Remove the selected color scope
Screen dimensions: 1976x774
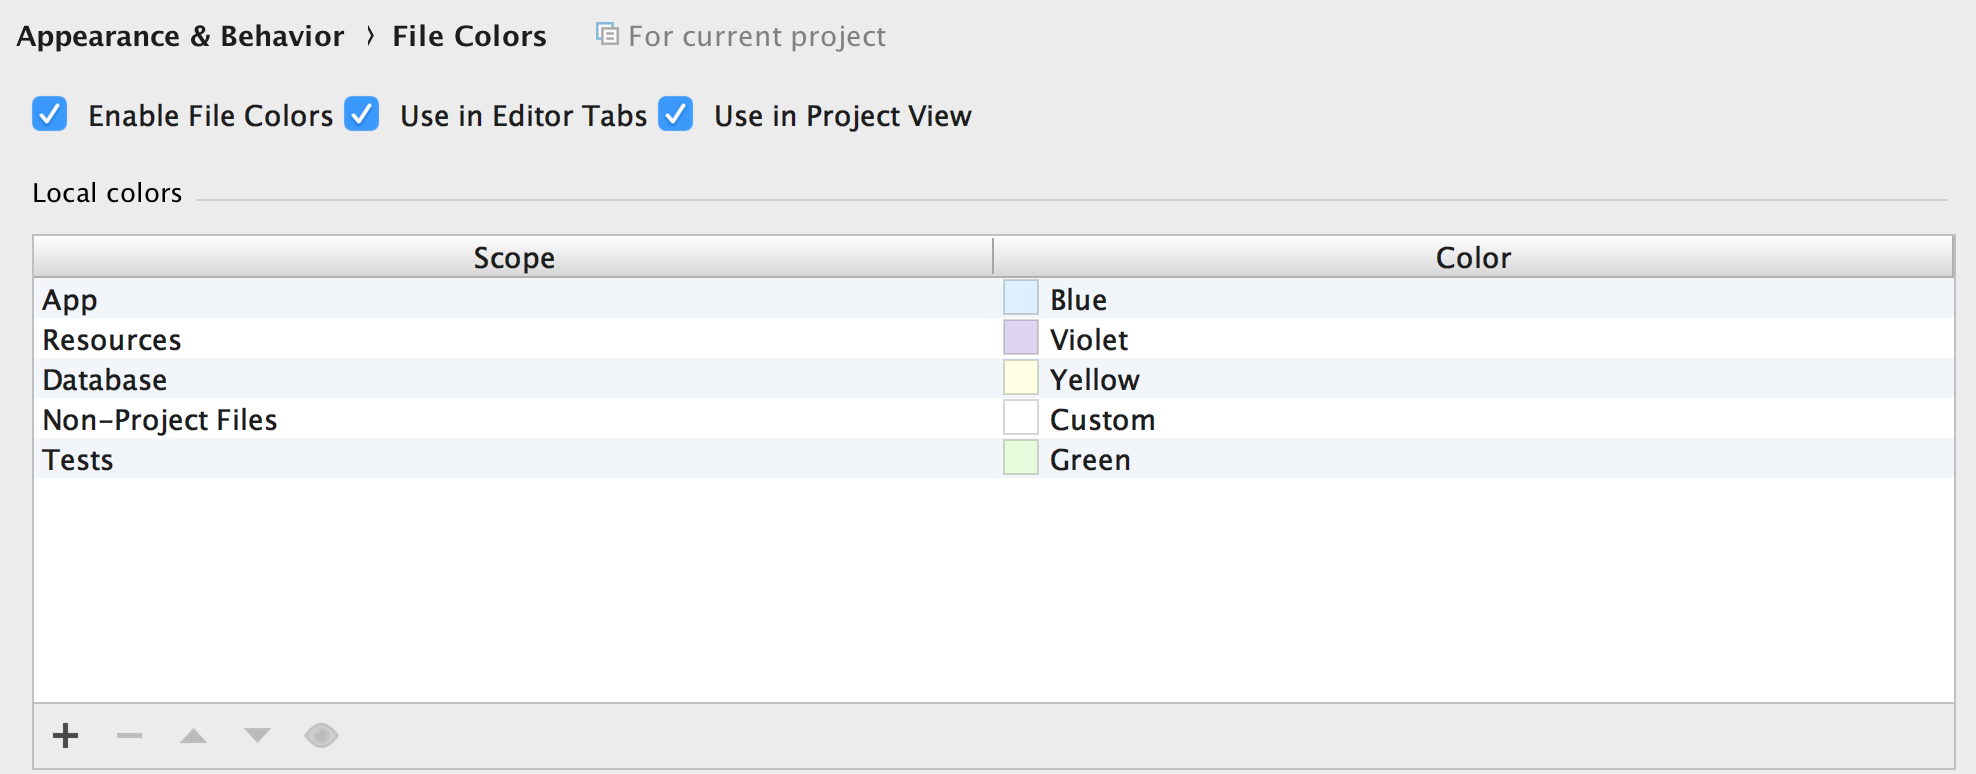(129, 736)
